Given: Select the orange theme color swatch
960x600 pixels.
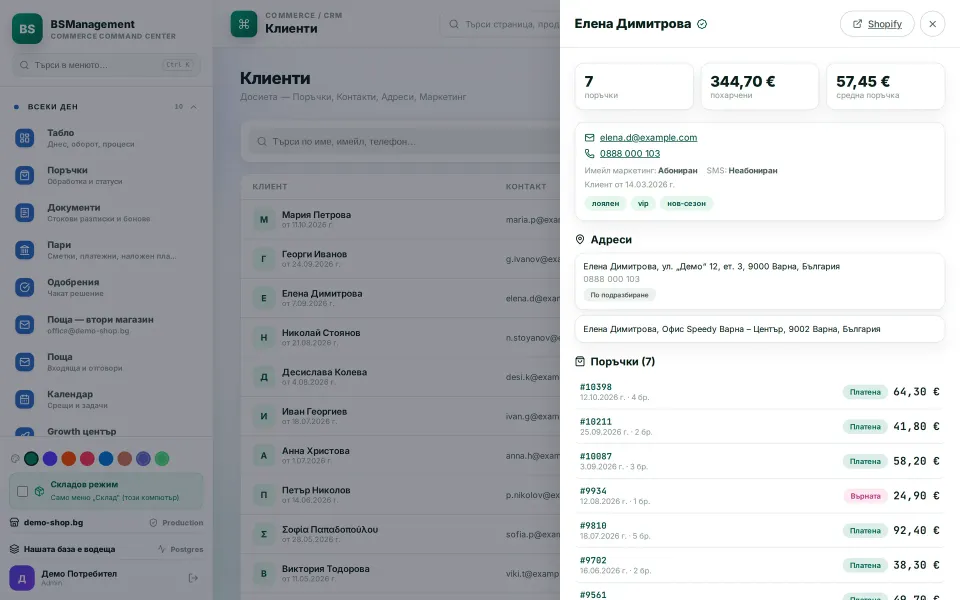Looking at the screenshot, I should pos(69,459).
